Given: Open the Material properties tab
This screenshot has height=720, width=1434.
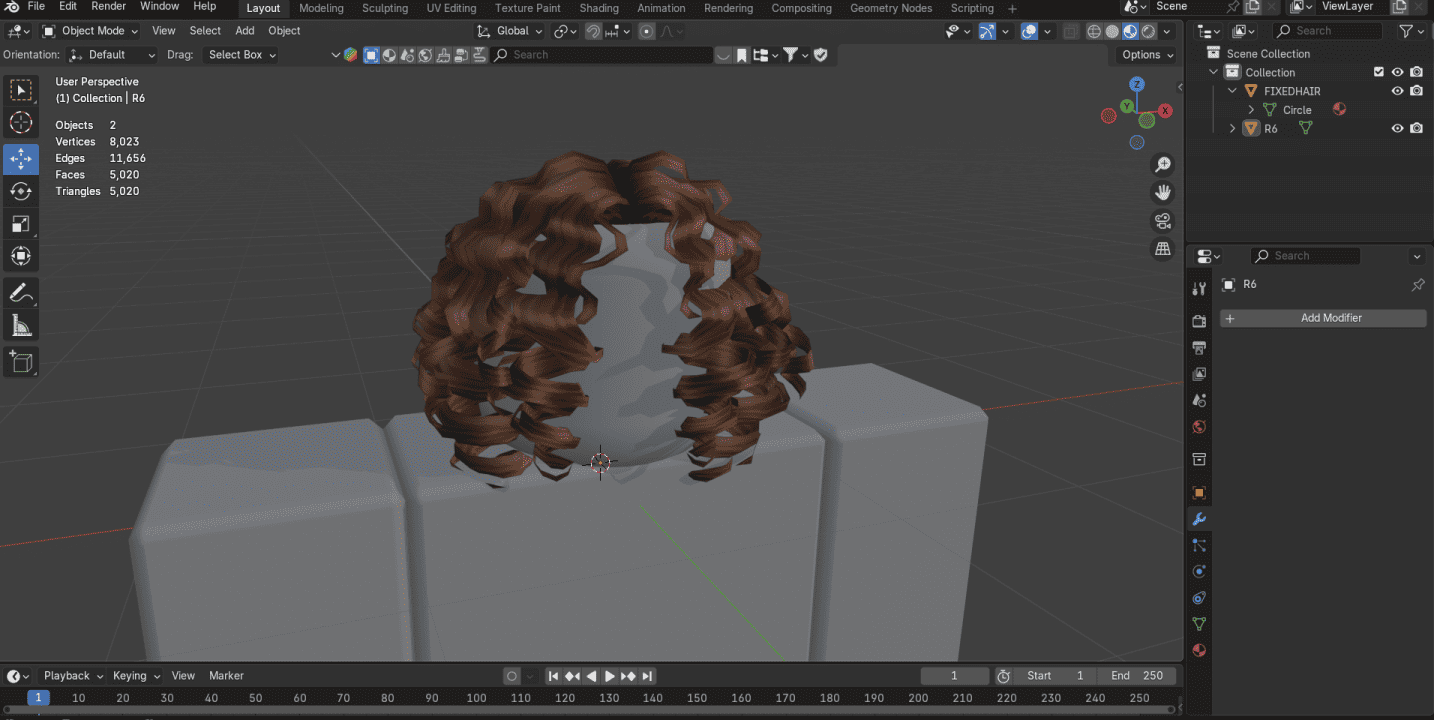Looking at the screenshot, I should click(x=1199, y=650).
